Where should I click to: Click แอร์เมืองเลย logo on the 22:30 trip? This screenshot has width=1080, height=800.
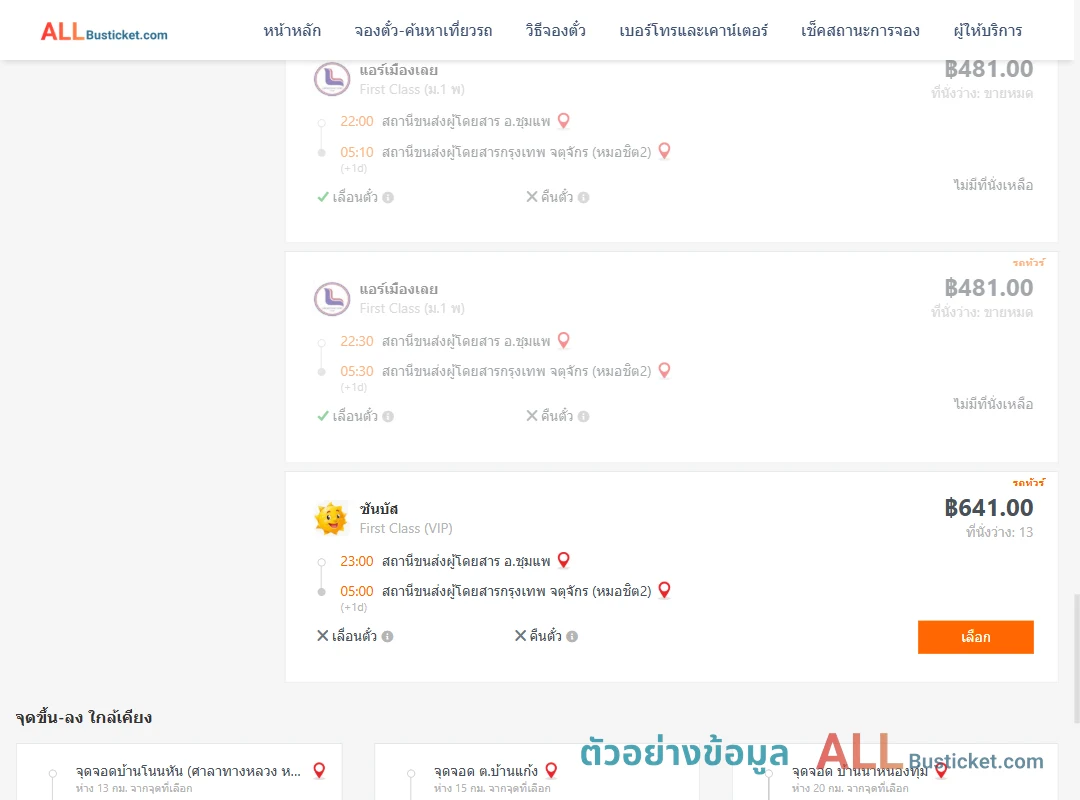332,299
